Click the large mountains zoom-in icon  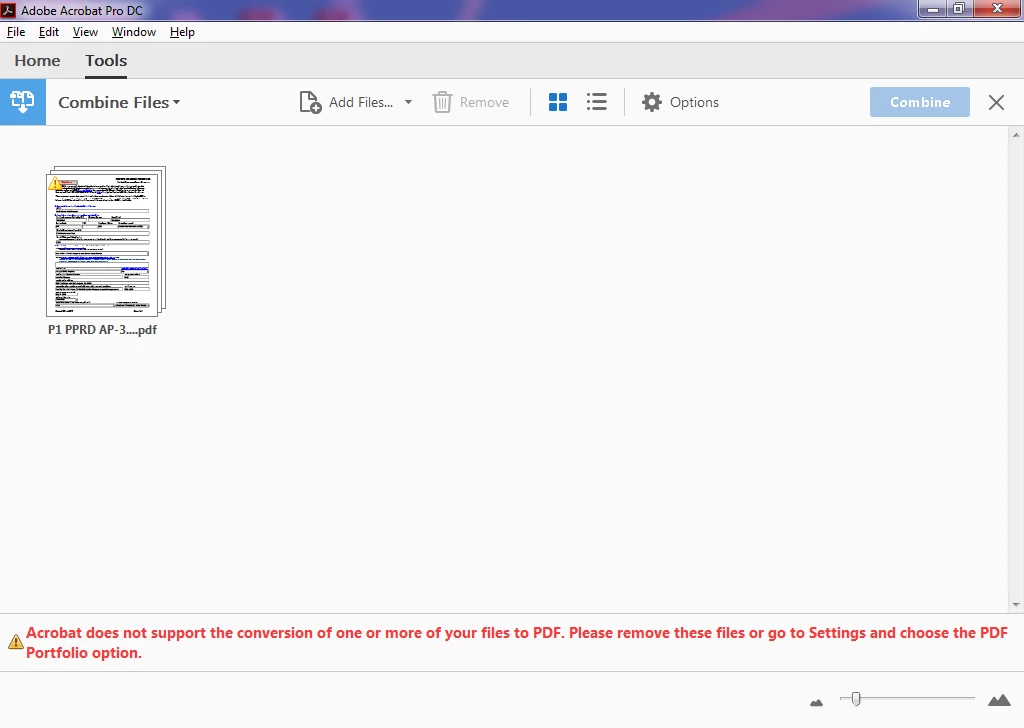(999, 700)
